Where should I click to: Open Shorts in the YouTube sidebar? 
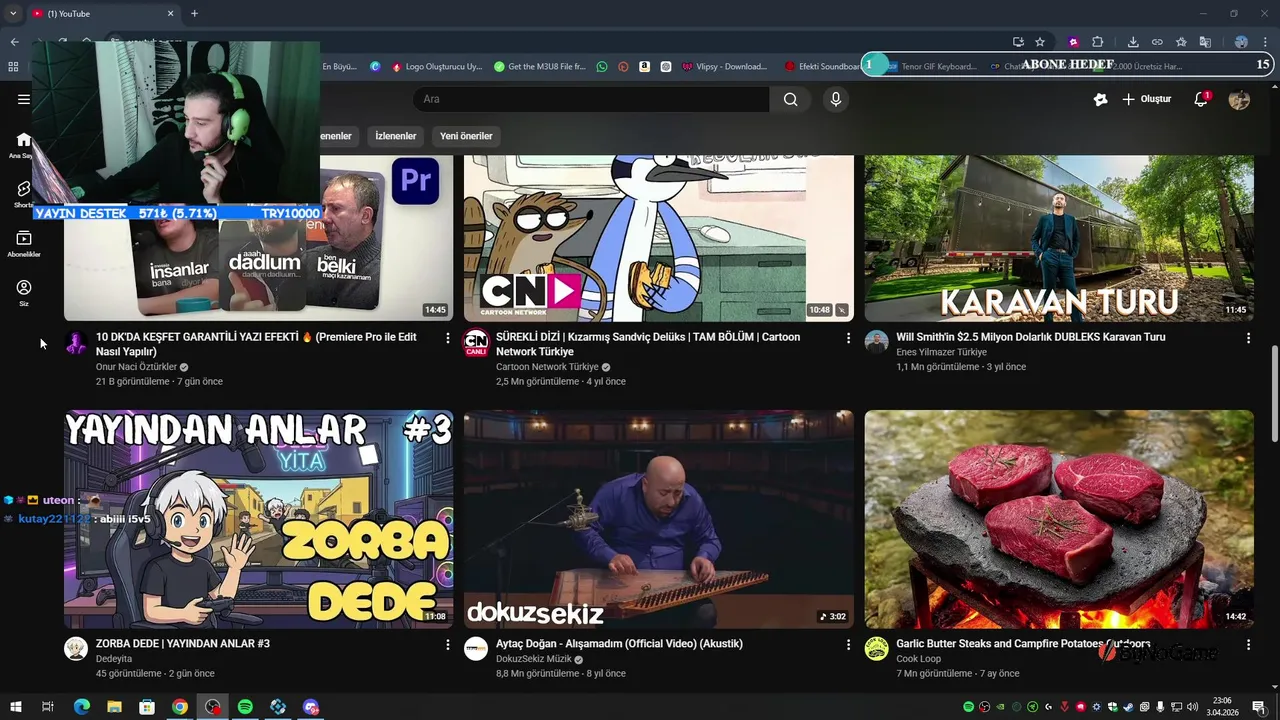tap(23, 194)
